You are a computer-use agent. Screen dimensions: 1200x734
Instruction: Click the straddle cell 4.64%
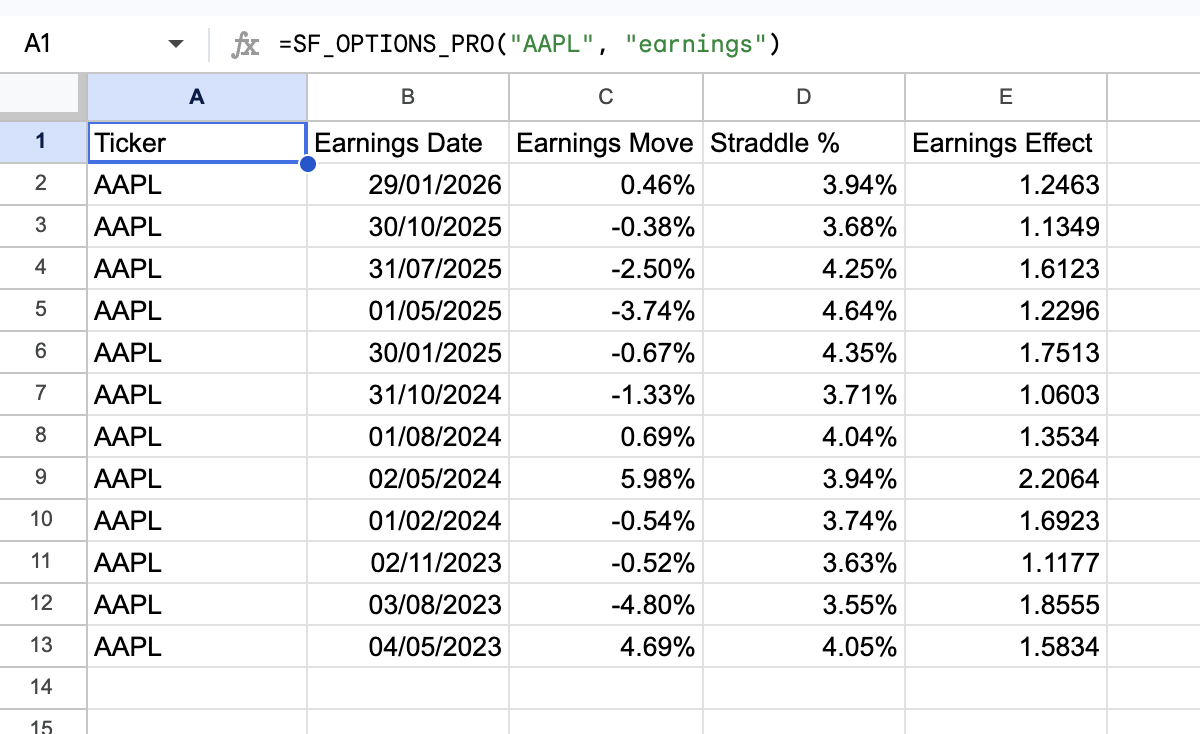[804, 310]
